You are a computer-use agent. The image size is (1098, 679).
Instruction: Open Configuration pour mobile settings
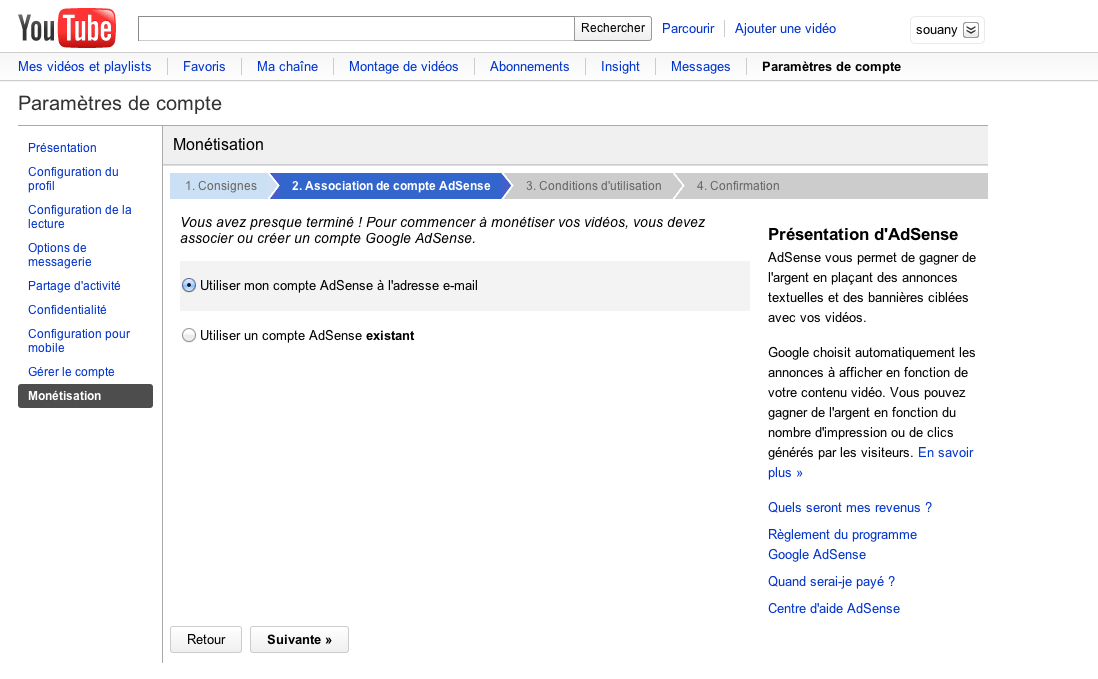click(79, 340)
